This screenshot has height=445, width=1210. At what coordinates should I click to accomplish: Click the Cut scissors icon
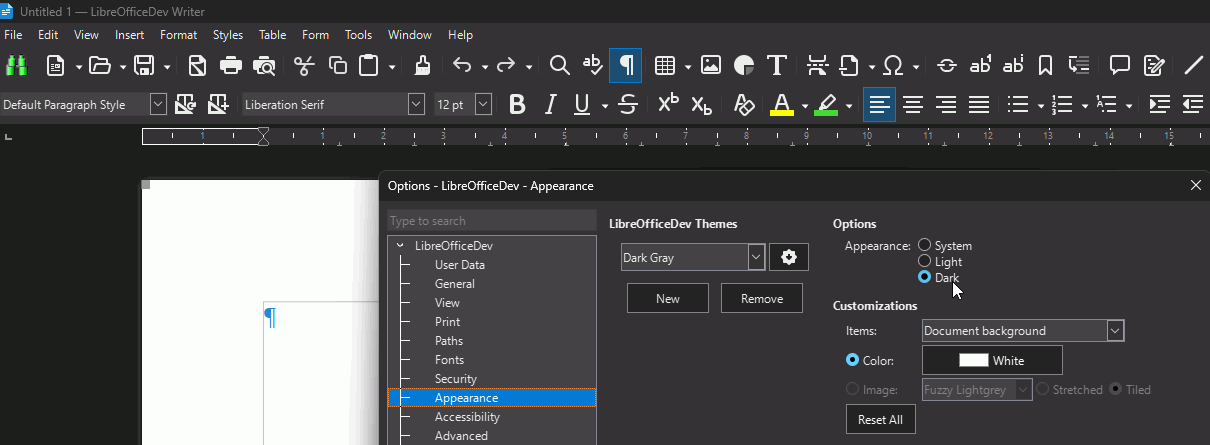tap(304, 66)
